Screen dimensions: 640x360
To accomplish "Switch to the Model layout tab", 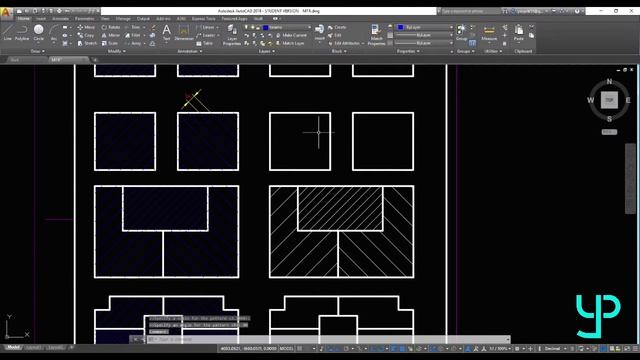I will (x=13, y=348).
